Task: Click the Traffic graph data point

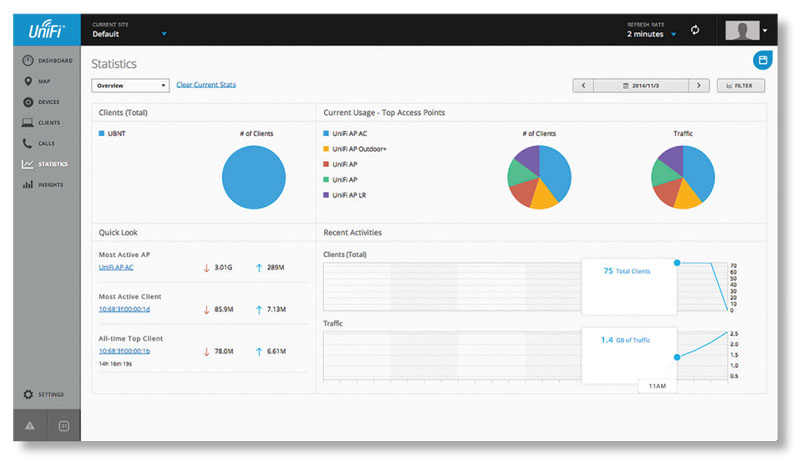Action: (677, 357)
